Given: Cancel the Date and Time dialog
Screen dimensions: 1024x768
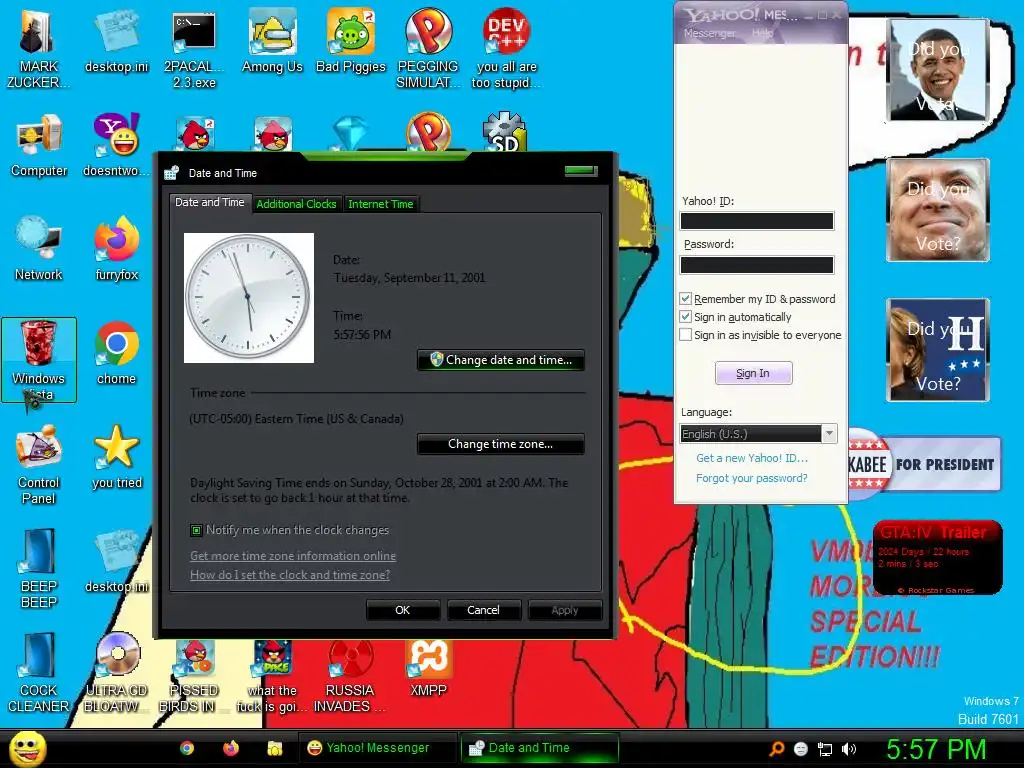Looking at the screenshot, I should [x=483, y=610].
